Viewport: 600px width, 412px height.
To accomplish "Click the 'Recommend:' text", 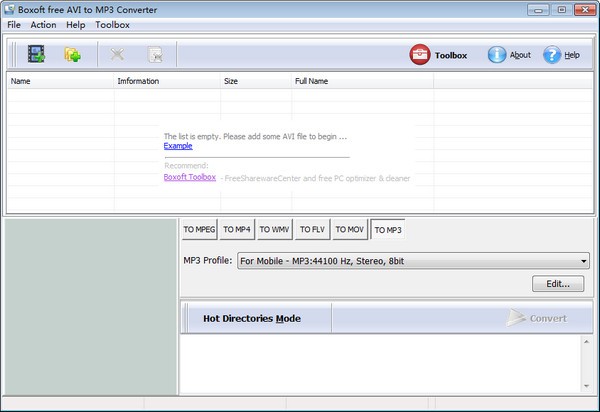I will click(186, 166).
